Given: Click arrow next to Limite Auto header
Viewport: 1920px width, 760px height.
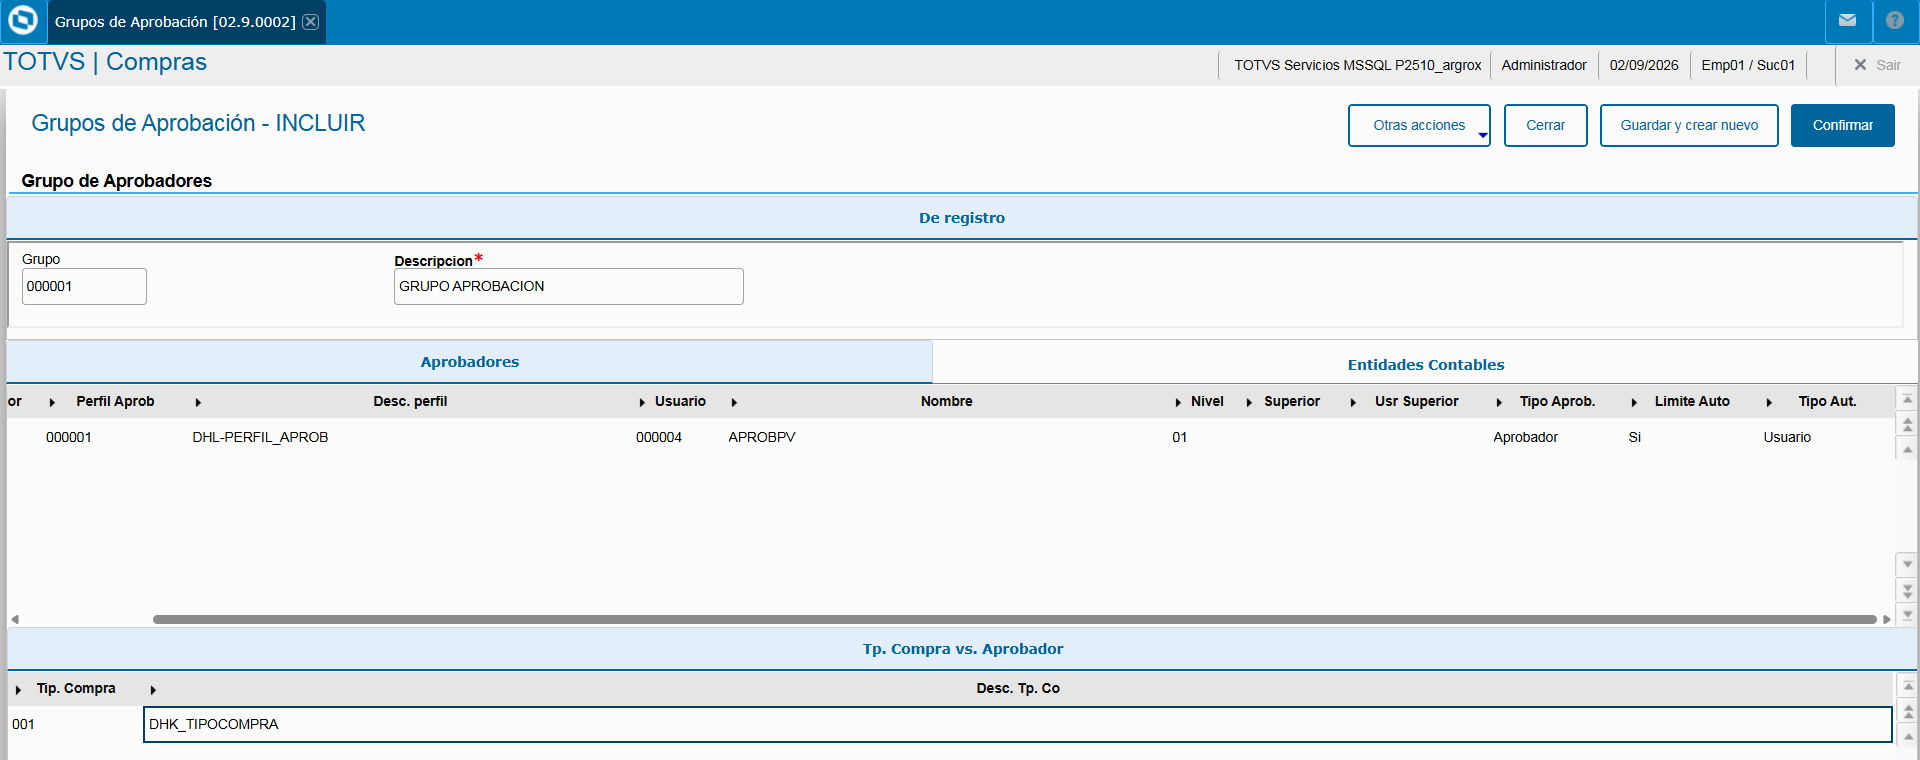Looking at the screenshot, I should tap(1634, 402).
